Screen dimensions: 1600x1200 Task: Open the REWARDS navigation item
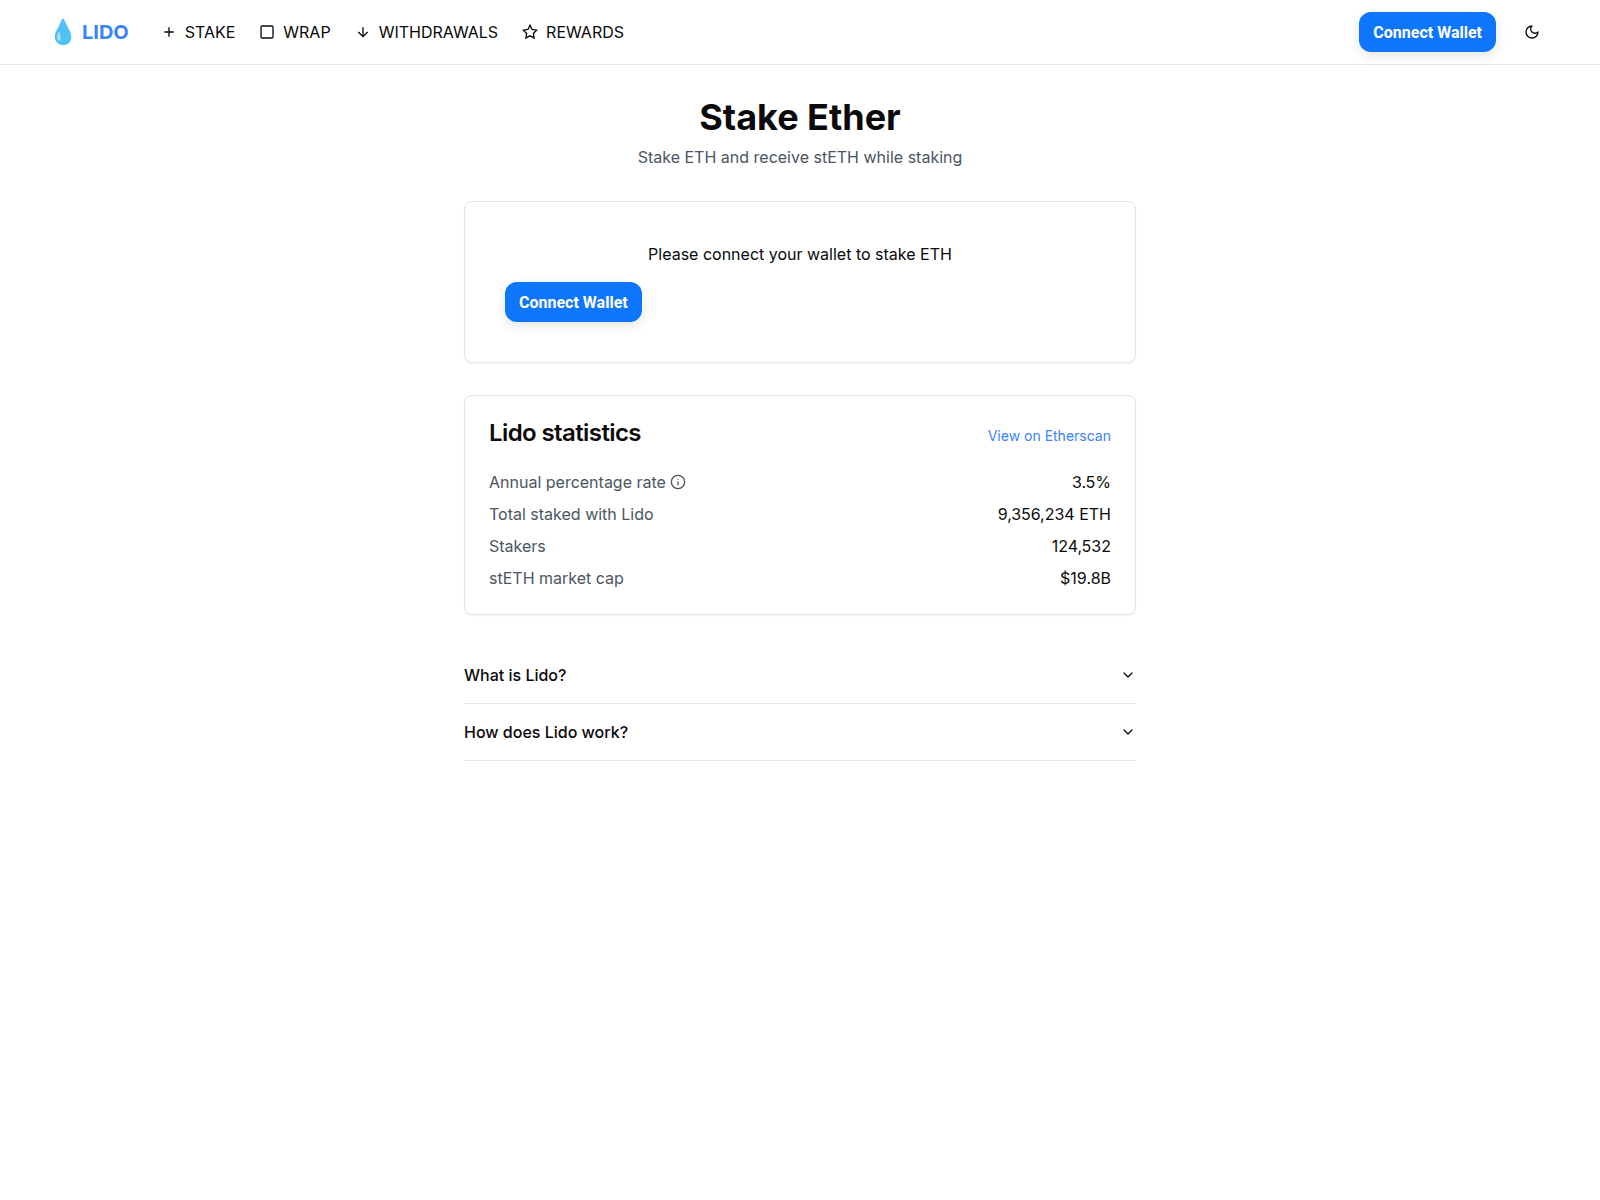click(x=573, y=32)
